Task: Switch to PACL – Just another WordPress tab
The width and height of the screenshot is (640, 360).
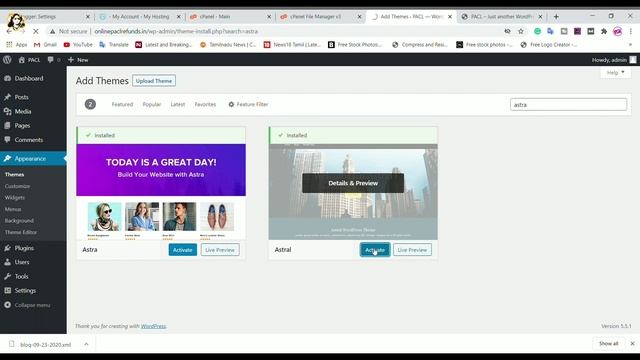Action: click(502, 17)
